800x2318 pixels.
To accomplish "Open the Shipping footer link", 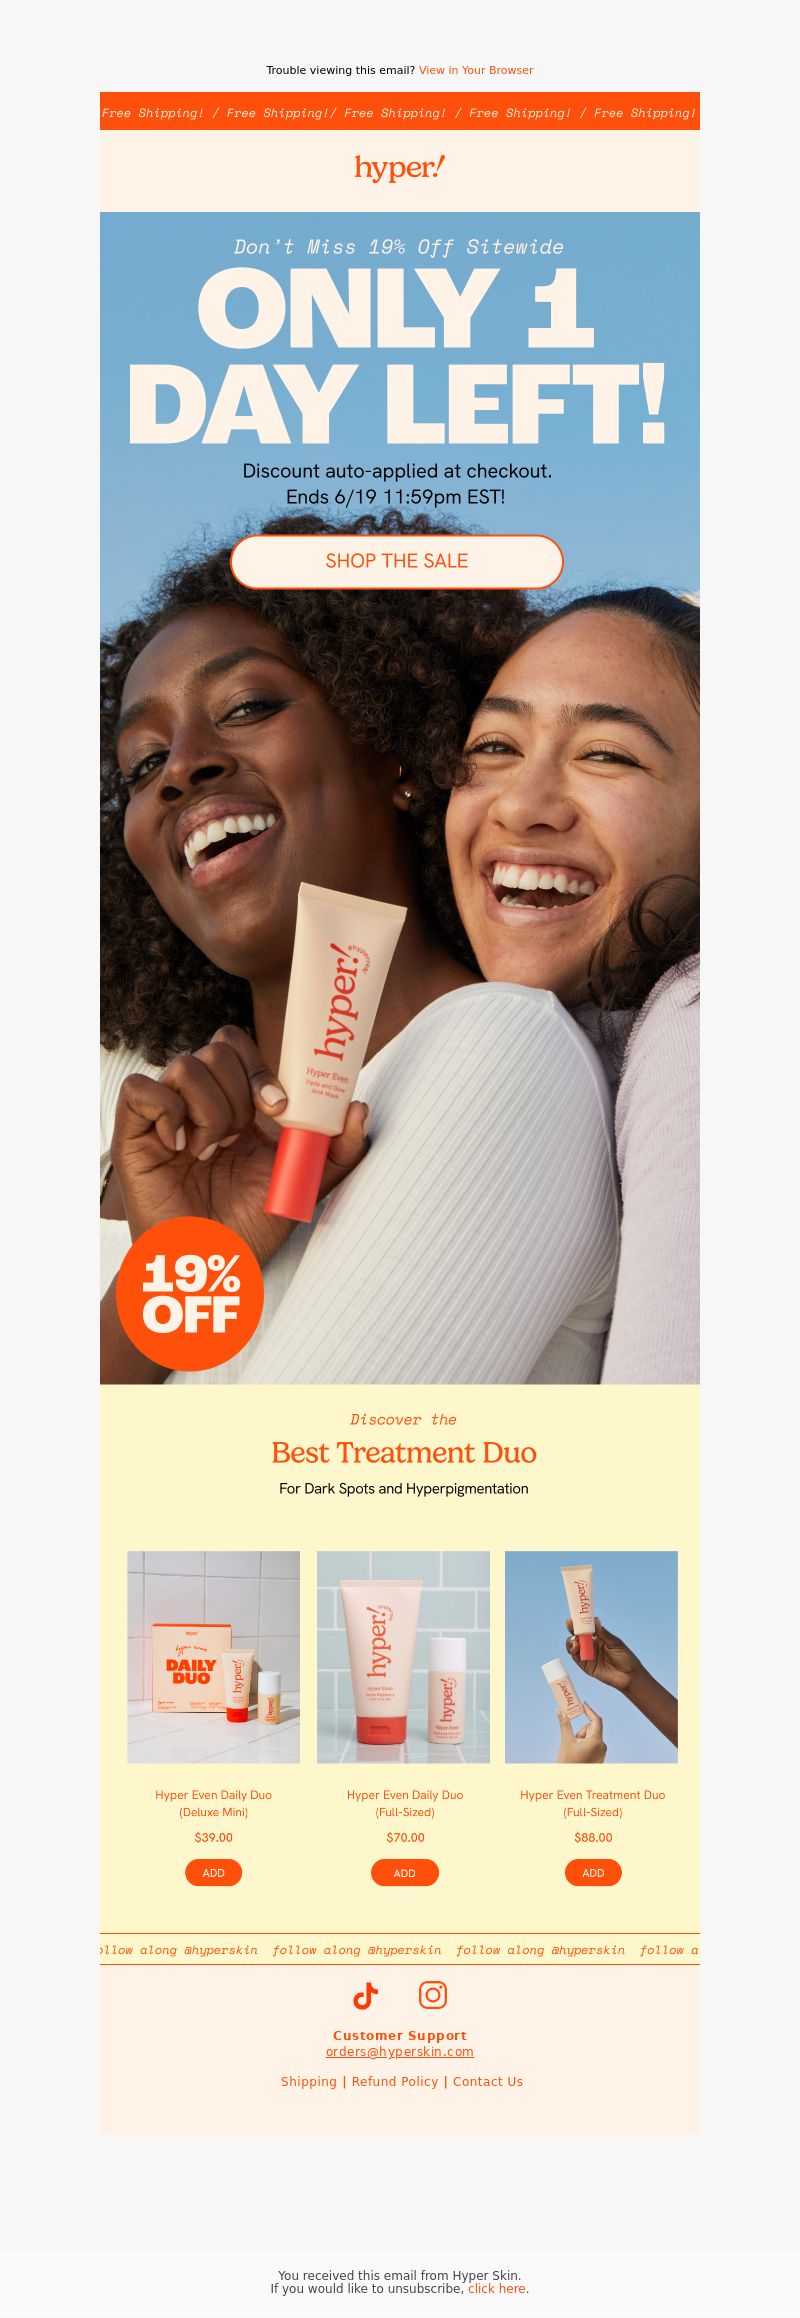I will 309,2081.
